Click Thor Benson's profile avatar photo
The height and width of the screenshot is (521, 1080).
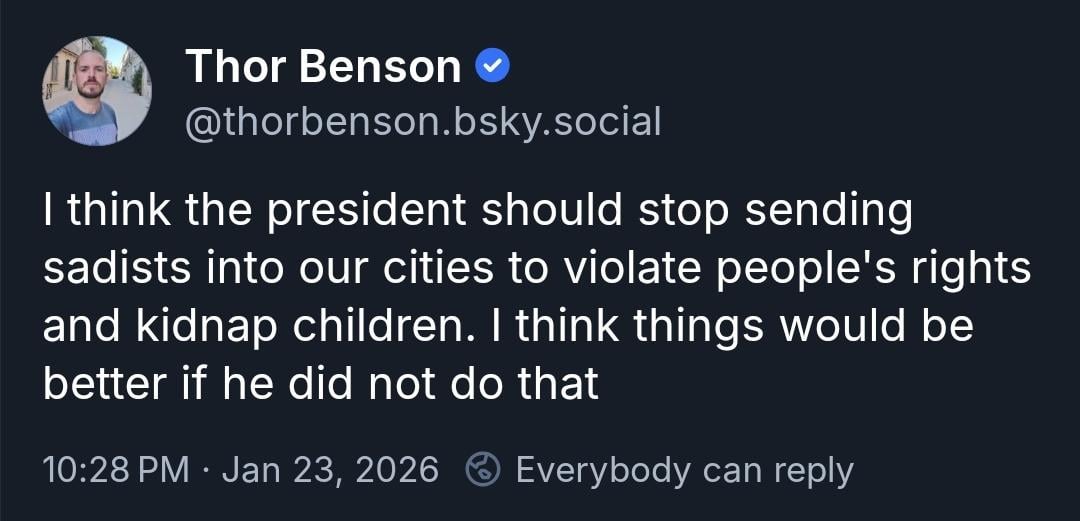(97, 91)
